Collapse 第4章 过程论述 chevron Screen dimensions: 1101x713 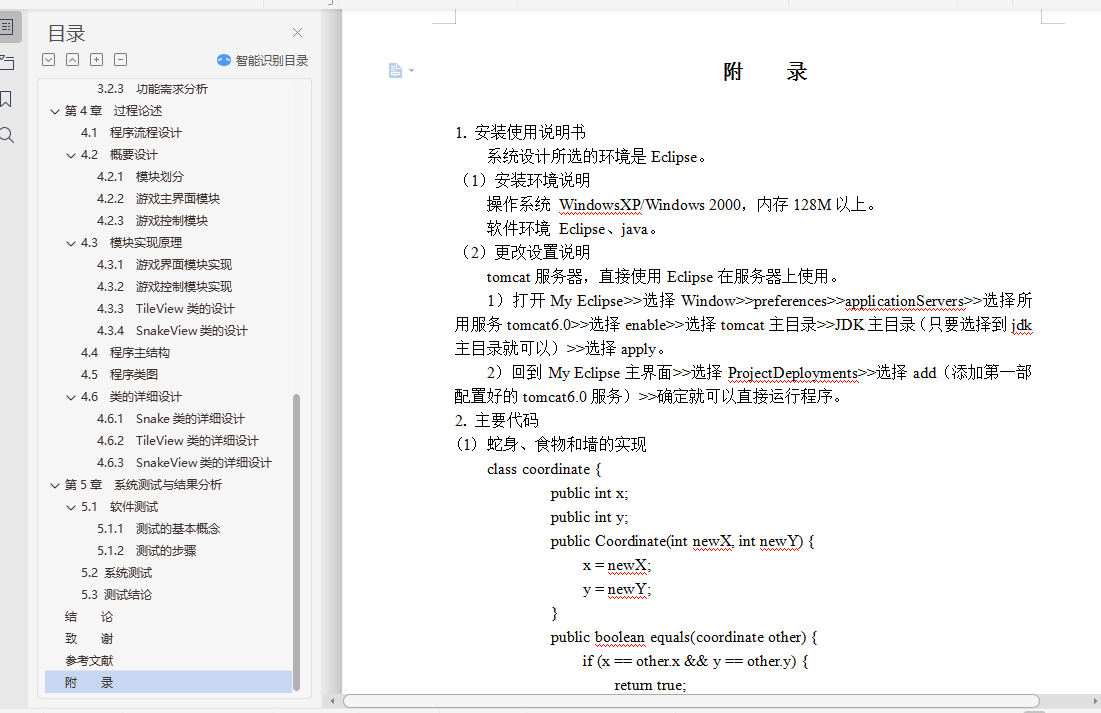55,111
